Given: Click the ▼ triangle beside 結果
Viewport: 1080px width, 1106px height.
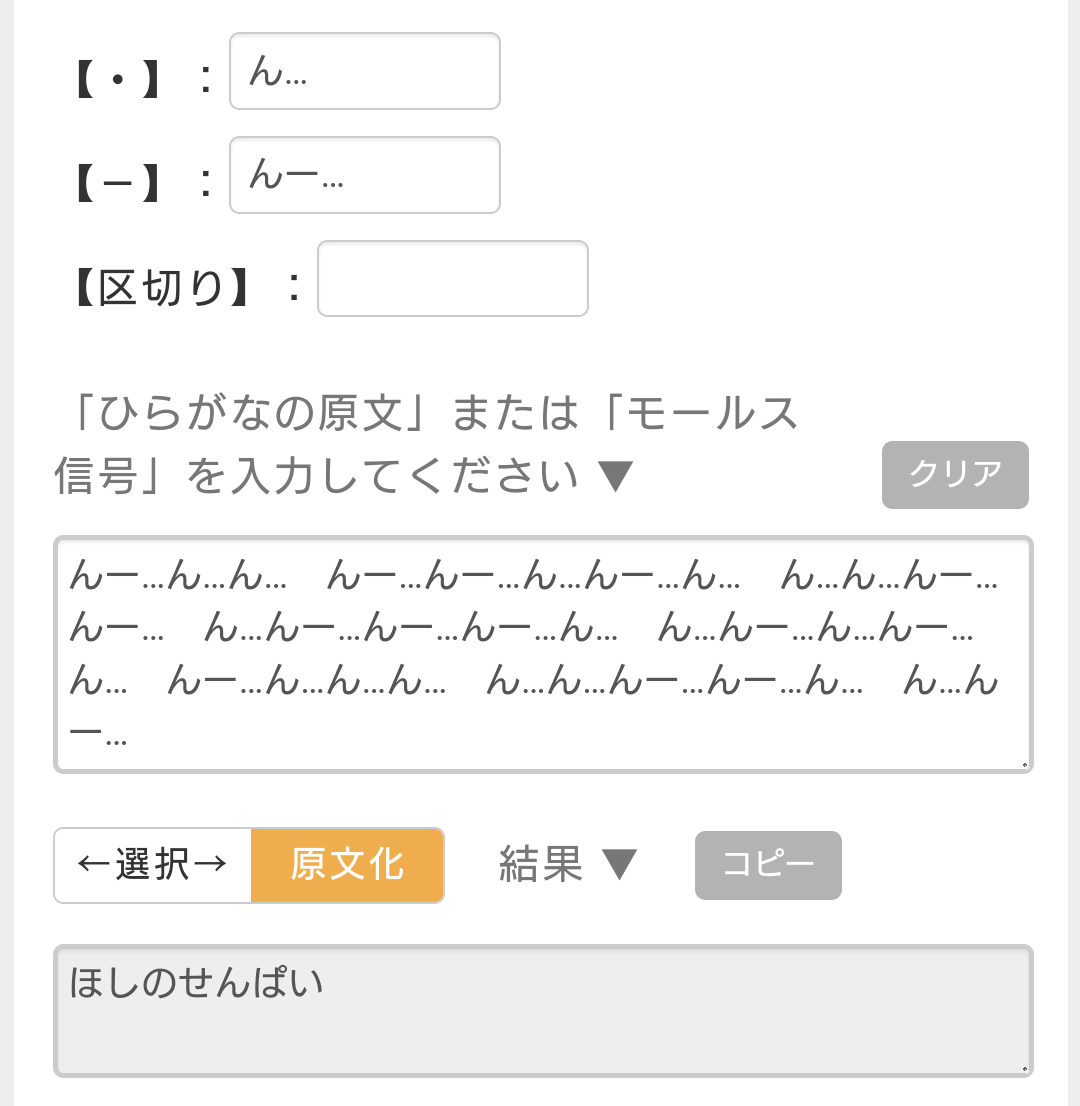Looking at the screenshot, I should click(619, 865).
